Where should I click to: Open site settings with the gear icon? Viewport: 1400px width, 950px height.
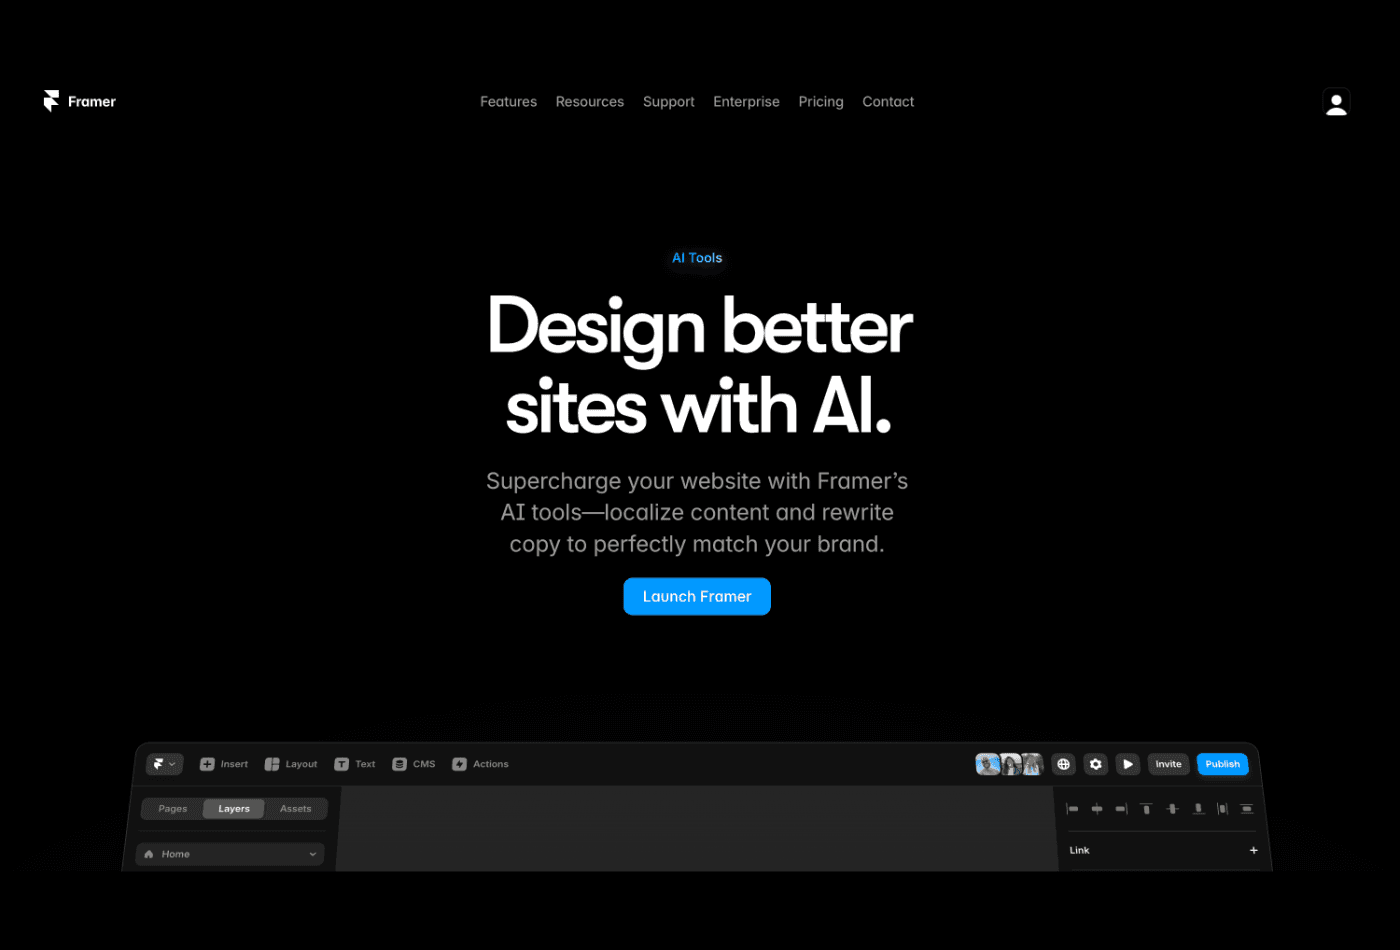pyautogui.click(x=1096, y=764)
